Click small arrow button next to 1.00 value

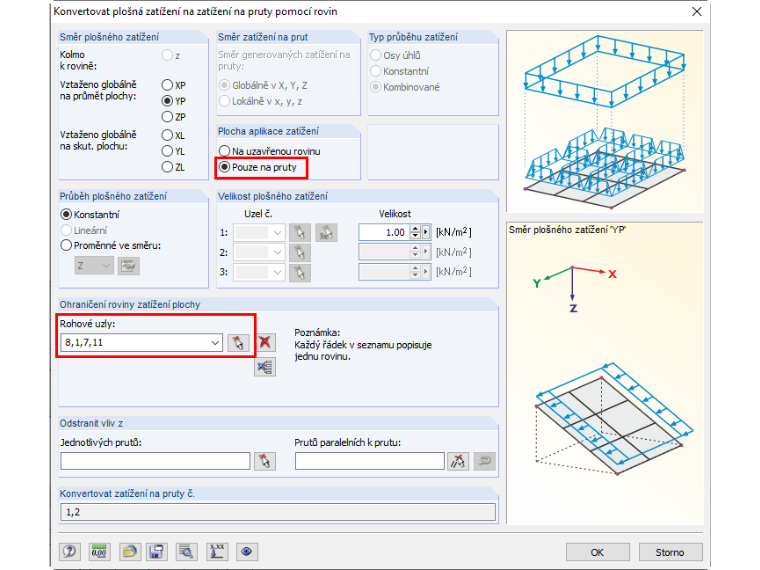point(426,232)
